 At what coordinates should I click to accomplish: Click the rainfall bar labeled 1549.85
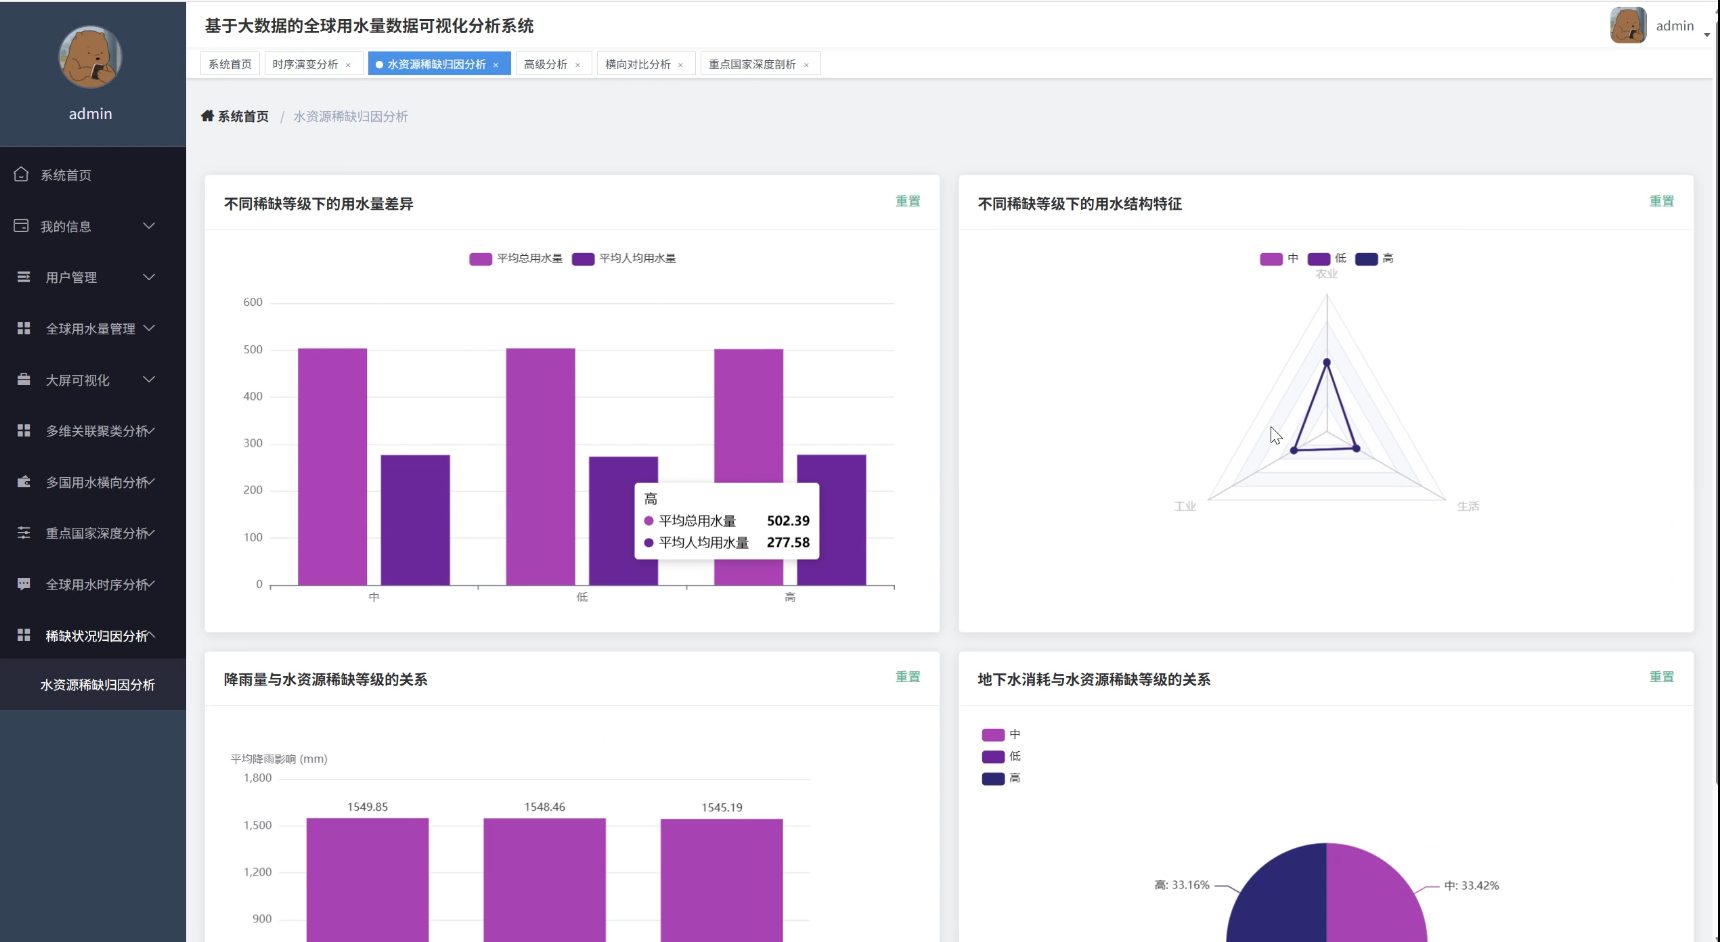367,880
